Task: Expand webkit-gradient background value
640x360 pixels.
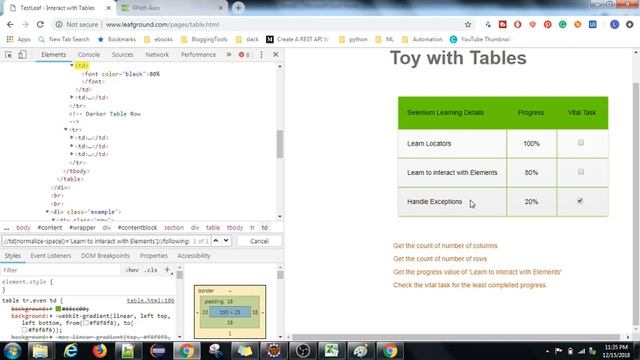Action: coord(51,316)
